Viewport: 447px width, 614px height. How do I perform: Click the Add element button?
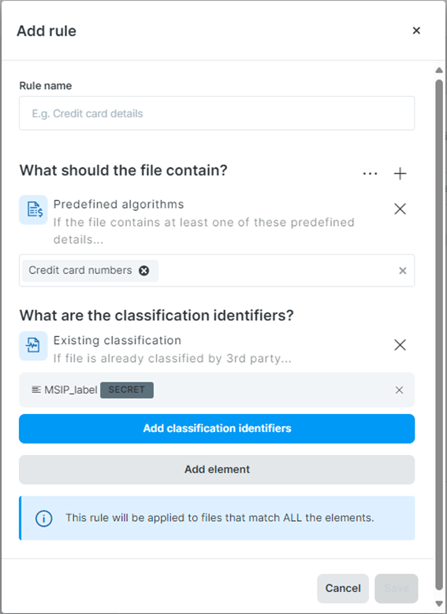coord(217,470)
